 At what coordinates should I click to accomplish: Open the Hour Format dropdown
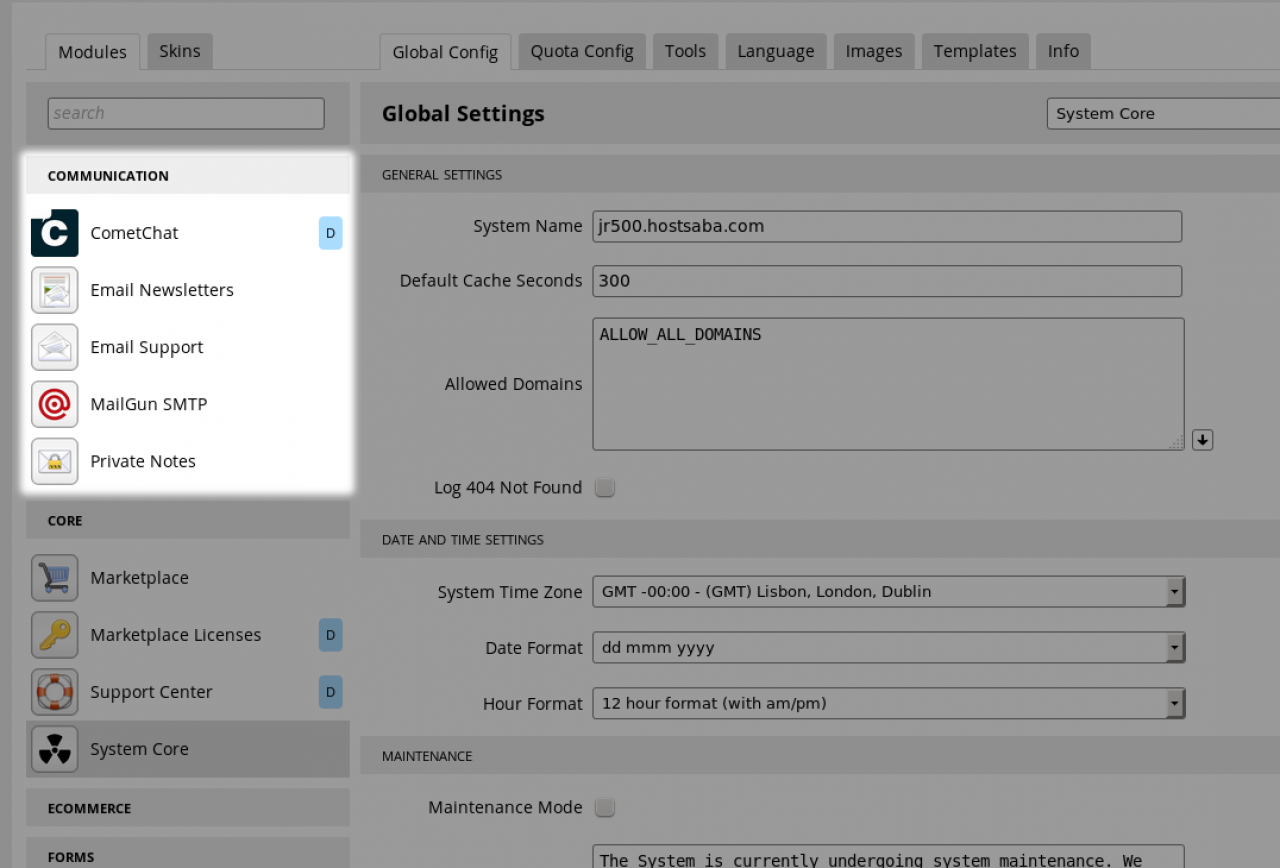[887, 704]
